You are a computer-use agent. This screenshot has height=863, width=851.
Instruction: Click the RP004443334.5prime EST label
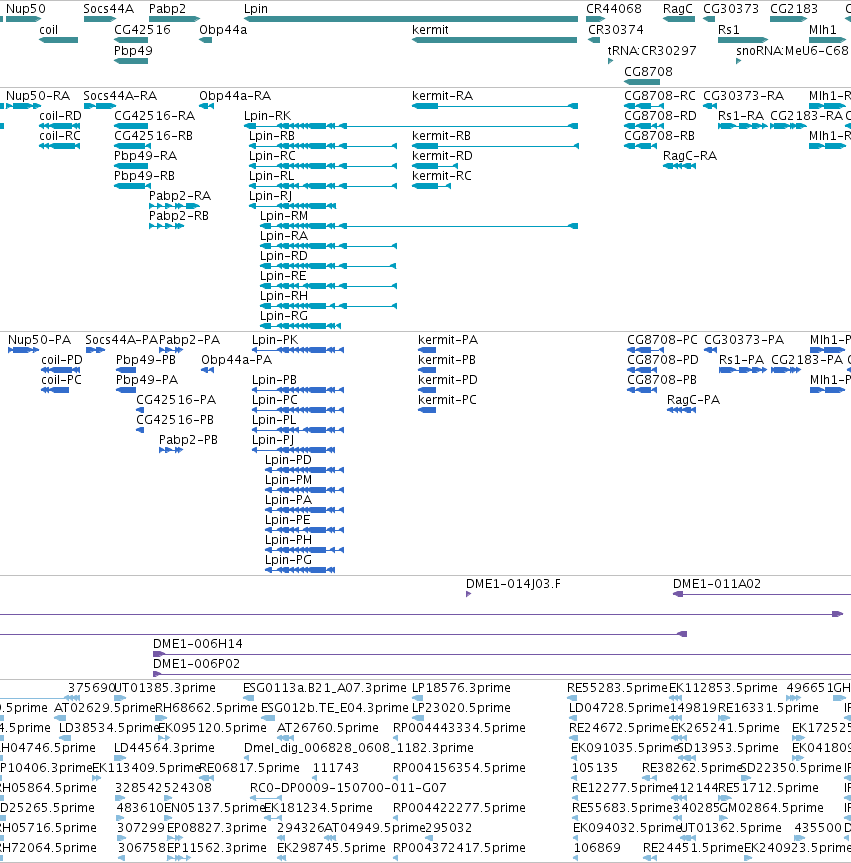tap(459, 728)
